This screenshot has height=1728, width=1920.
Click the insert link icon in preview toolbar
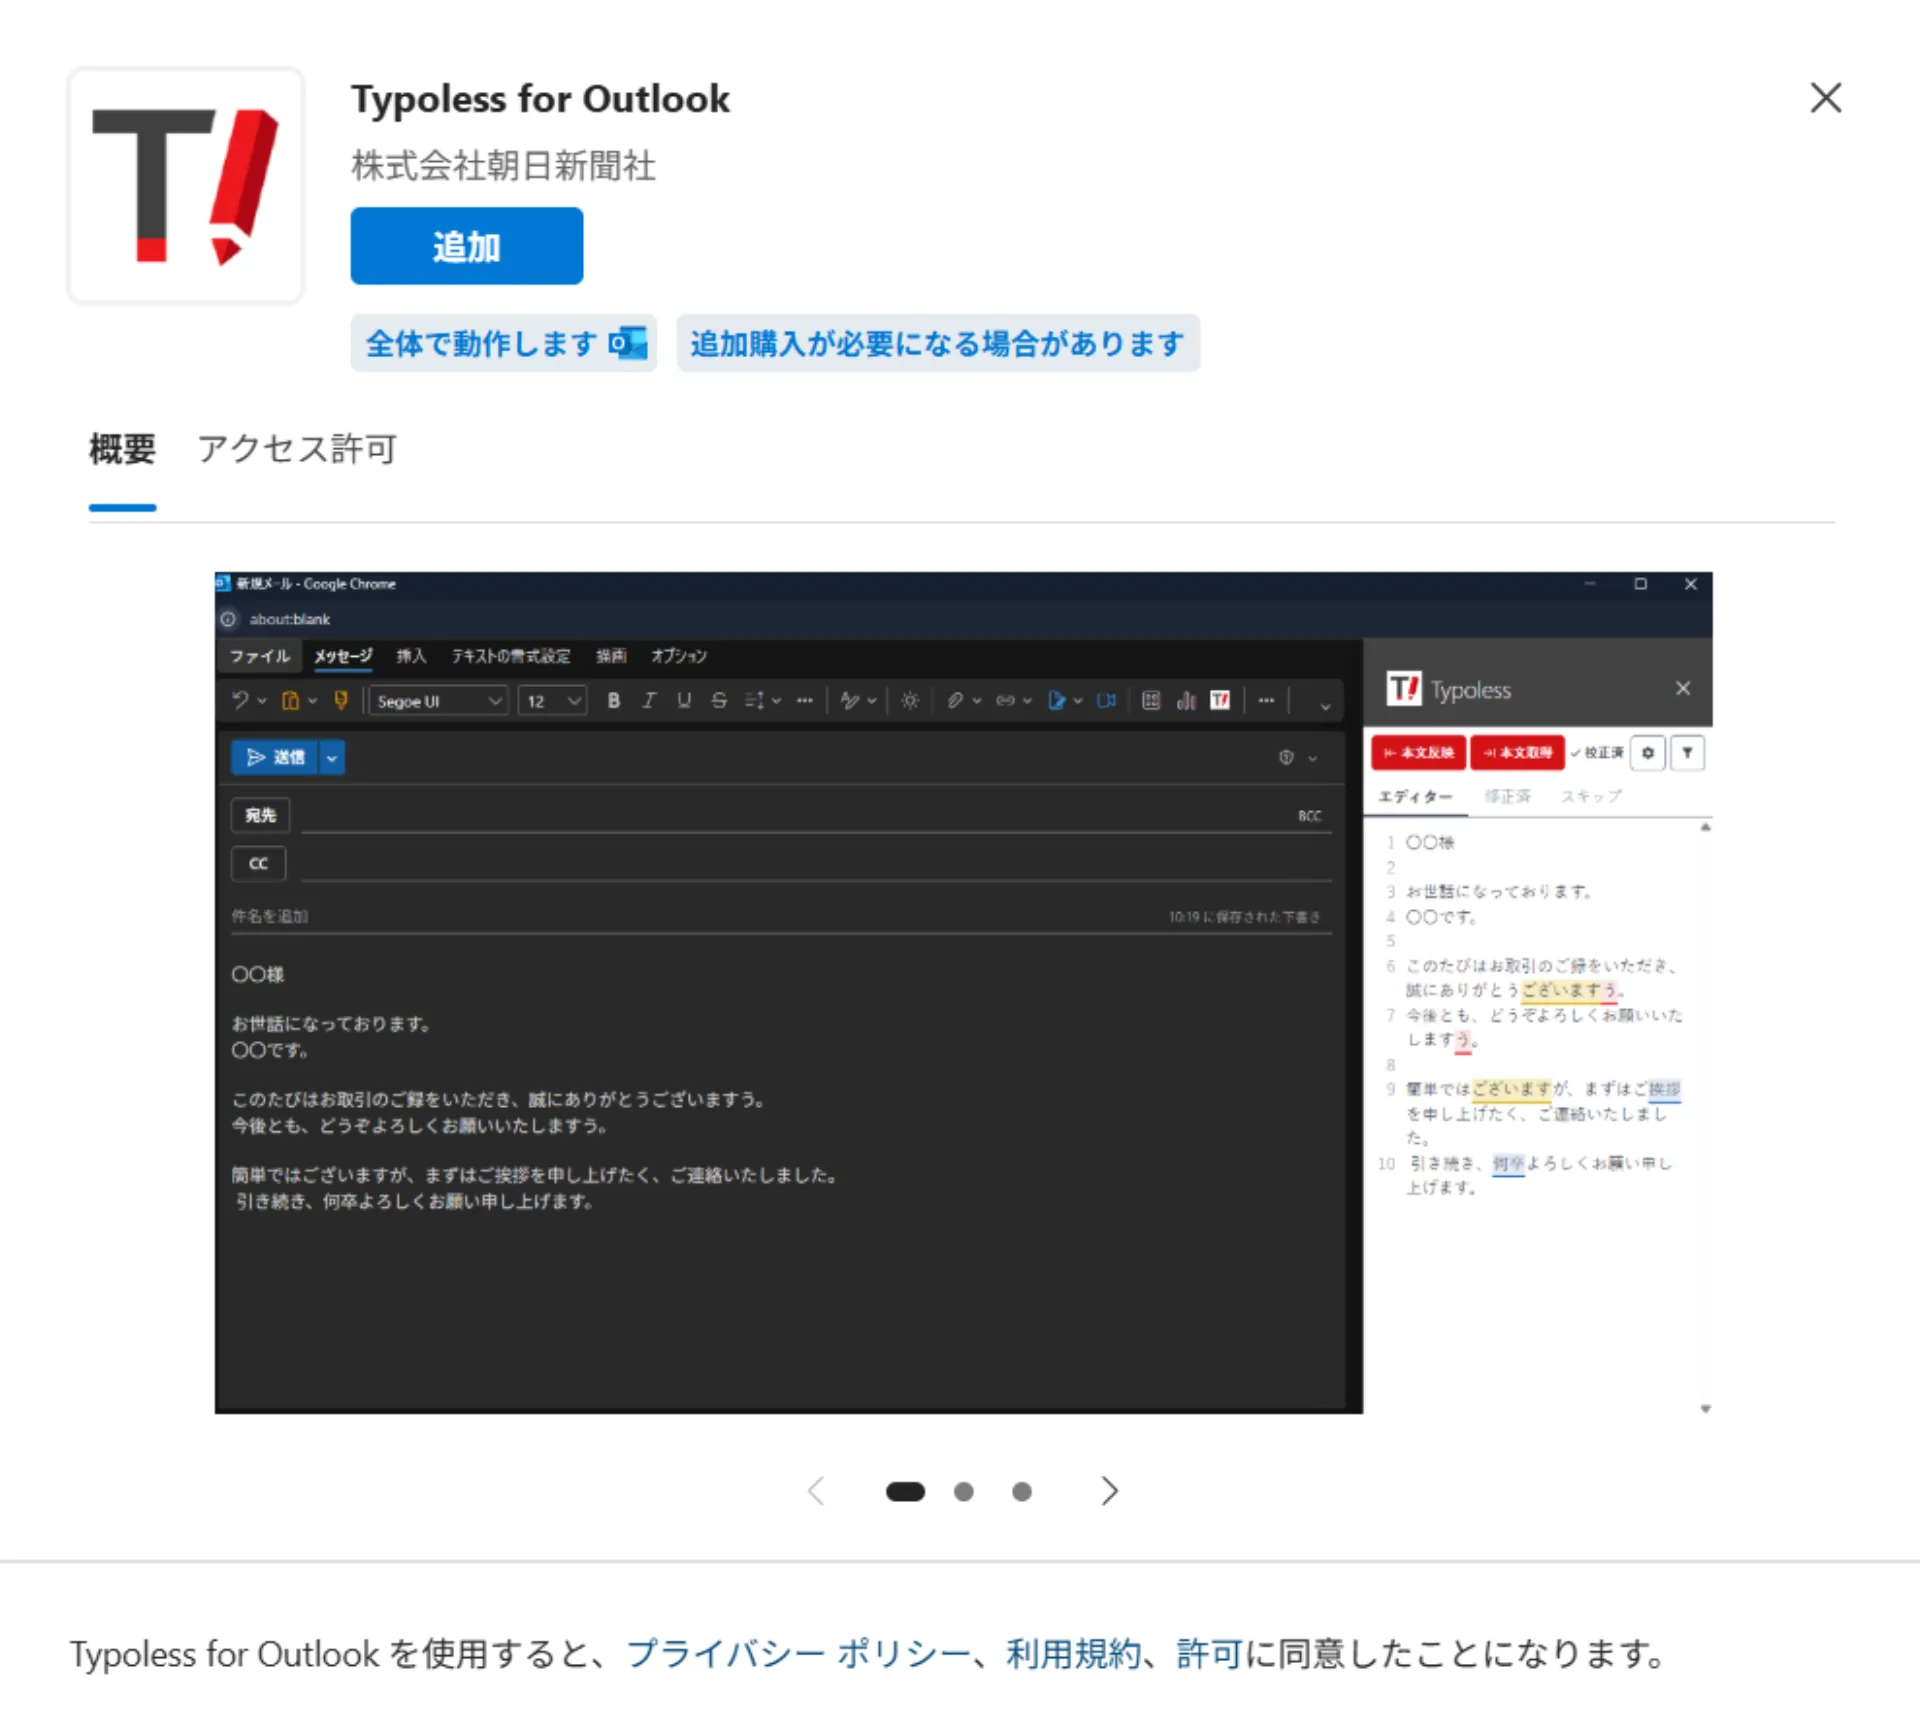(1006, 701)
